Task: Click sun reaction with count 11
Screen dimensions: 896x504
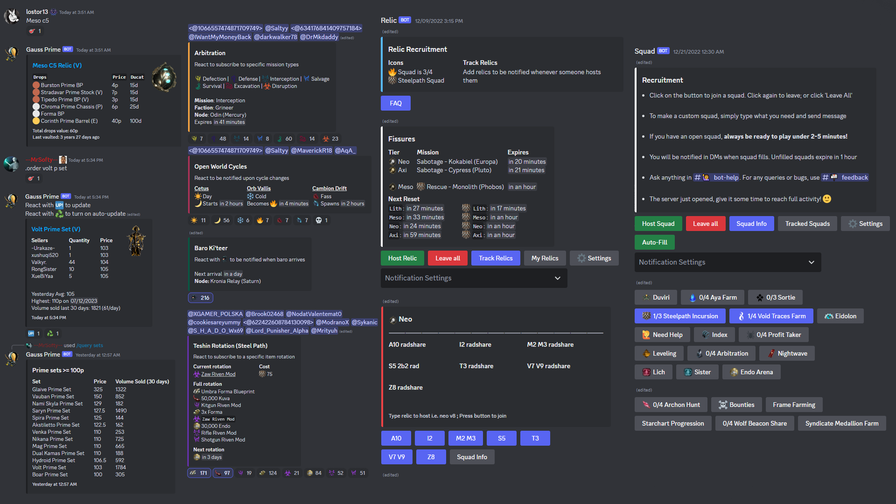Action: click(x=198, y=220)
